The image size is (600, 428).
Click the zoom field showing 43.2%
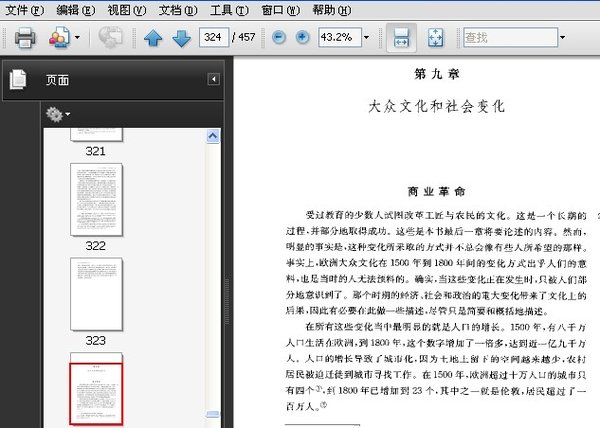pos(339,37)
